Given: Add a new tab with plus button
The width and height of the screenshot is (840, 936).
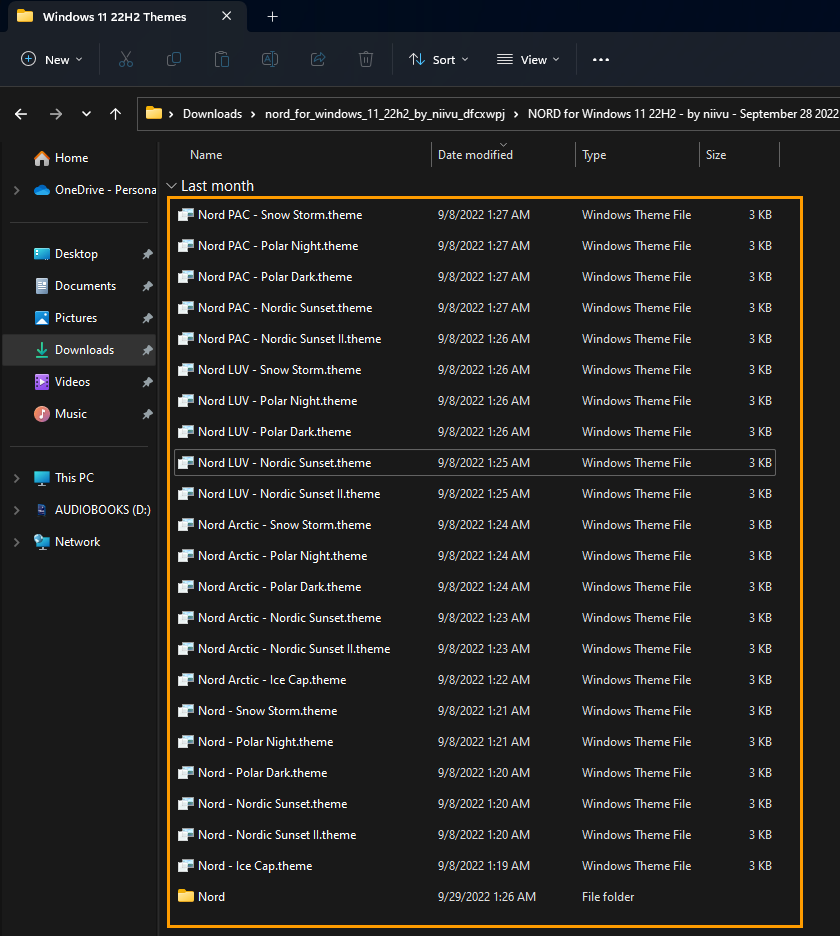Looking at the screenshot, I should [272, 17].
